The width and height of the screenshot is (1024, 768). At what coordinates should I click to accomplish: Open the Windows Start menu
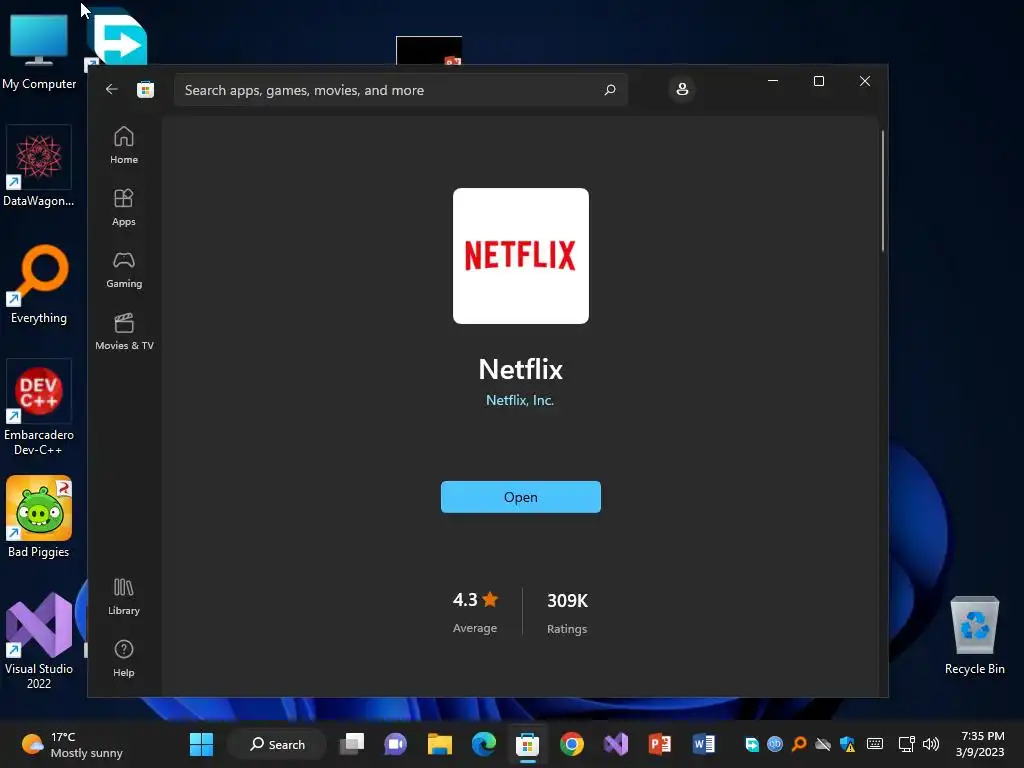tap(201, 744)
